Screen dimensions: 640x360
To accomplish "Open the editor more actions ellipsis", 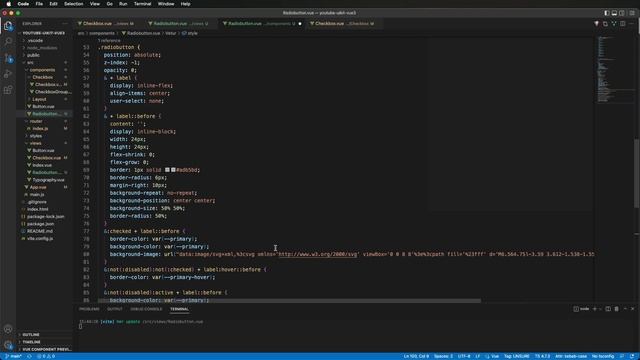I will pyautogui.click(x=631, y=24).
